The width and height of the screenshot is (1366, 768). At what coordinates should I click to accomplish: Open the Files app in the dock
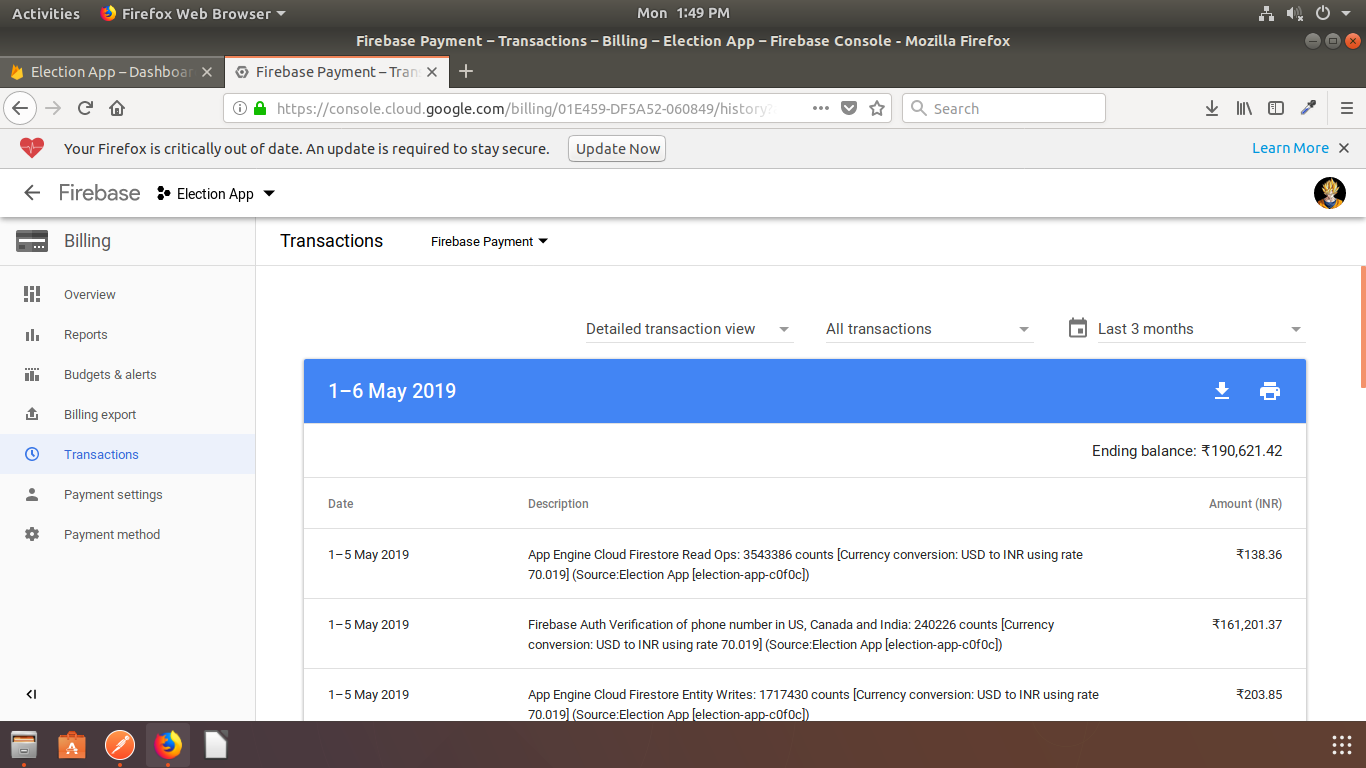(24, 745)
